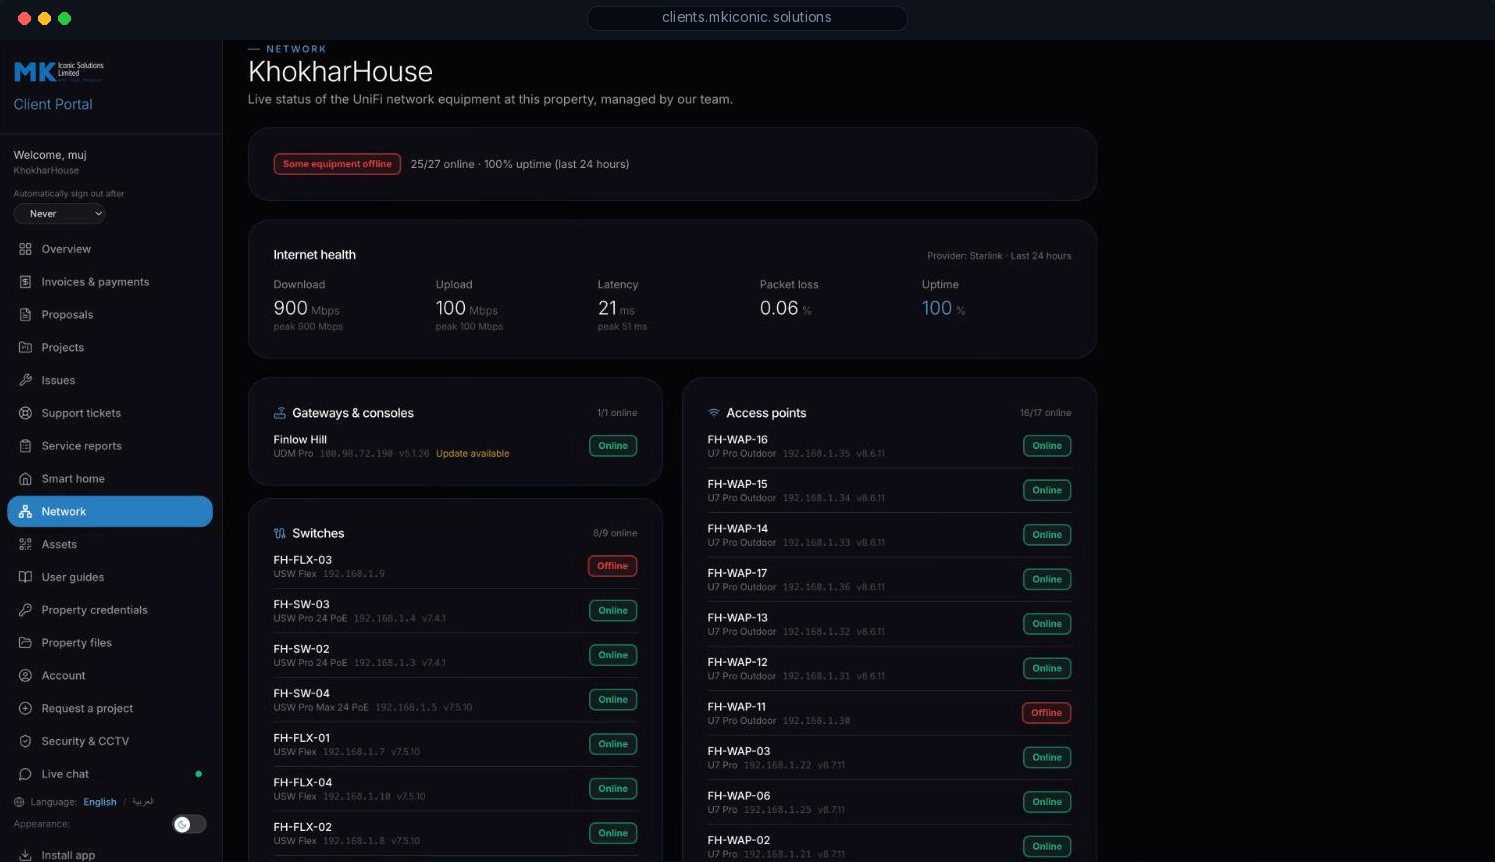Click the 900 Mbps download value
This screenshot has width=1495, height=862.
tap(306, 309)
